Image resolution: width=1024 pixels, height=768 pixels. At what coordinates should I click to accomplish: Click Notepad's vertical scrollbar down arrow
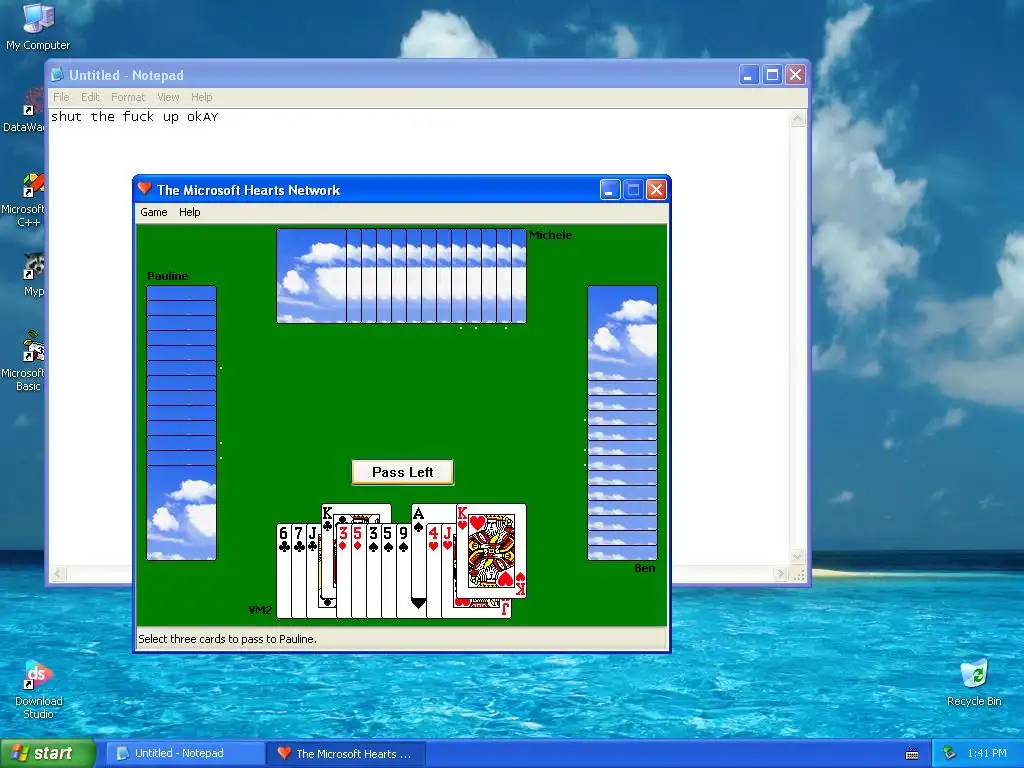tap(797, 557)
